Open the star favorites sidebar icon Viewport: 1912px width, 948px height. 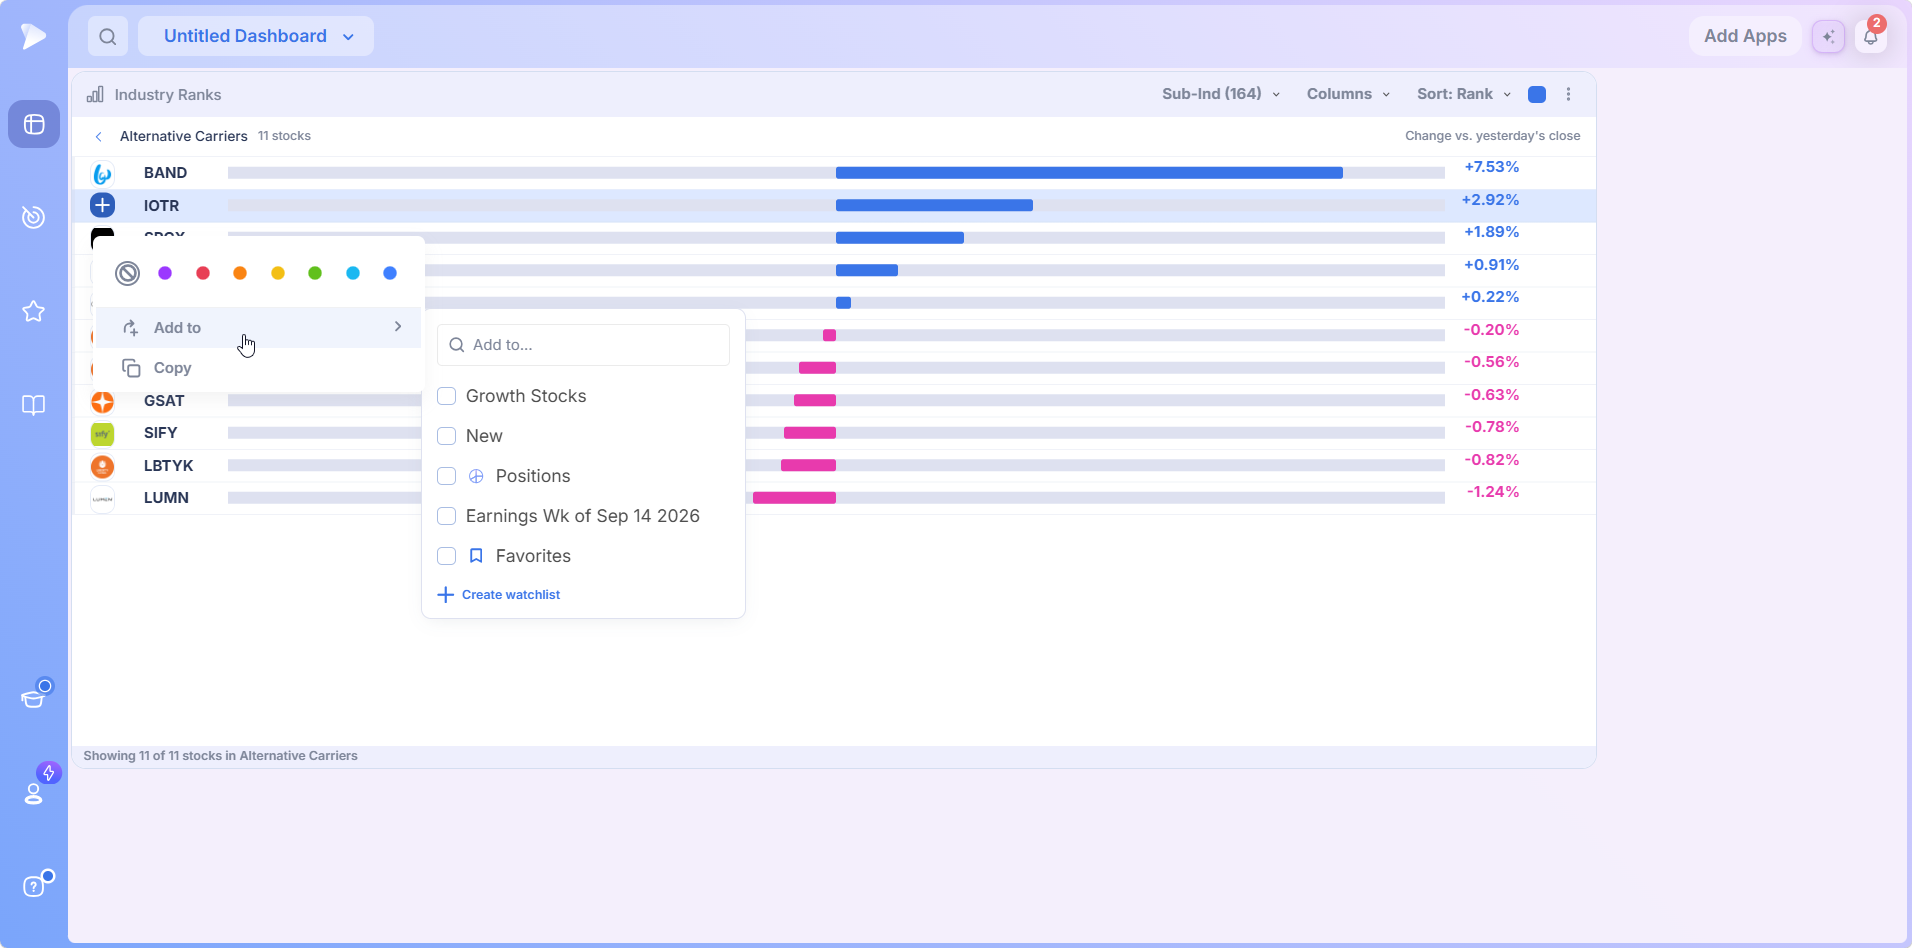[34, 311]
